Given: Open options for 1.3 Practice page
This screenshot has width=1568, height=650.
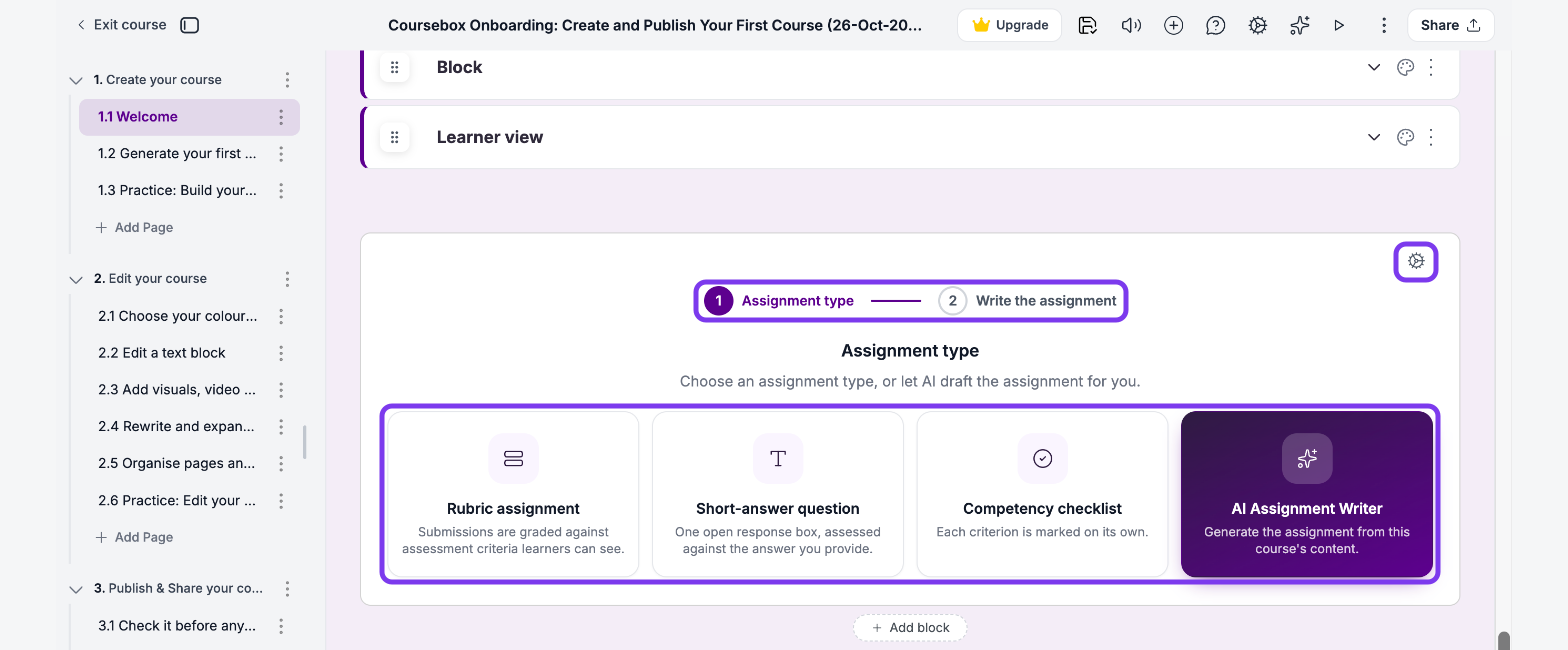Looking at the screenshot, I should coord(281,191).
